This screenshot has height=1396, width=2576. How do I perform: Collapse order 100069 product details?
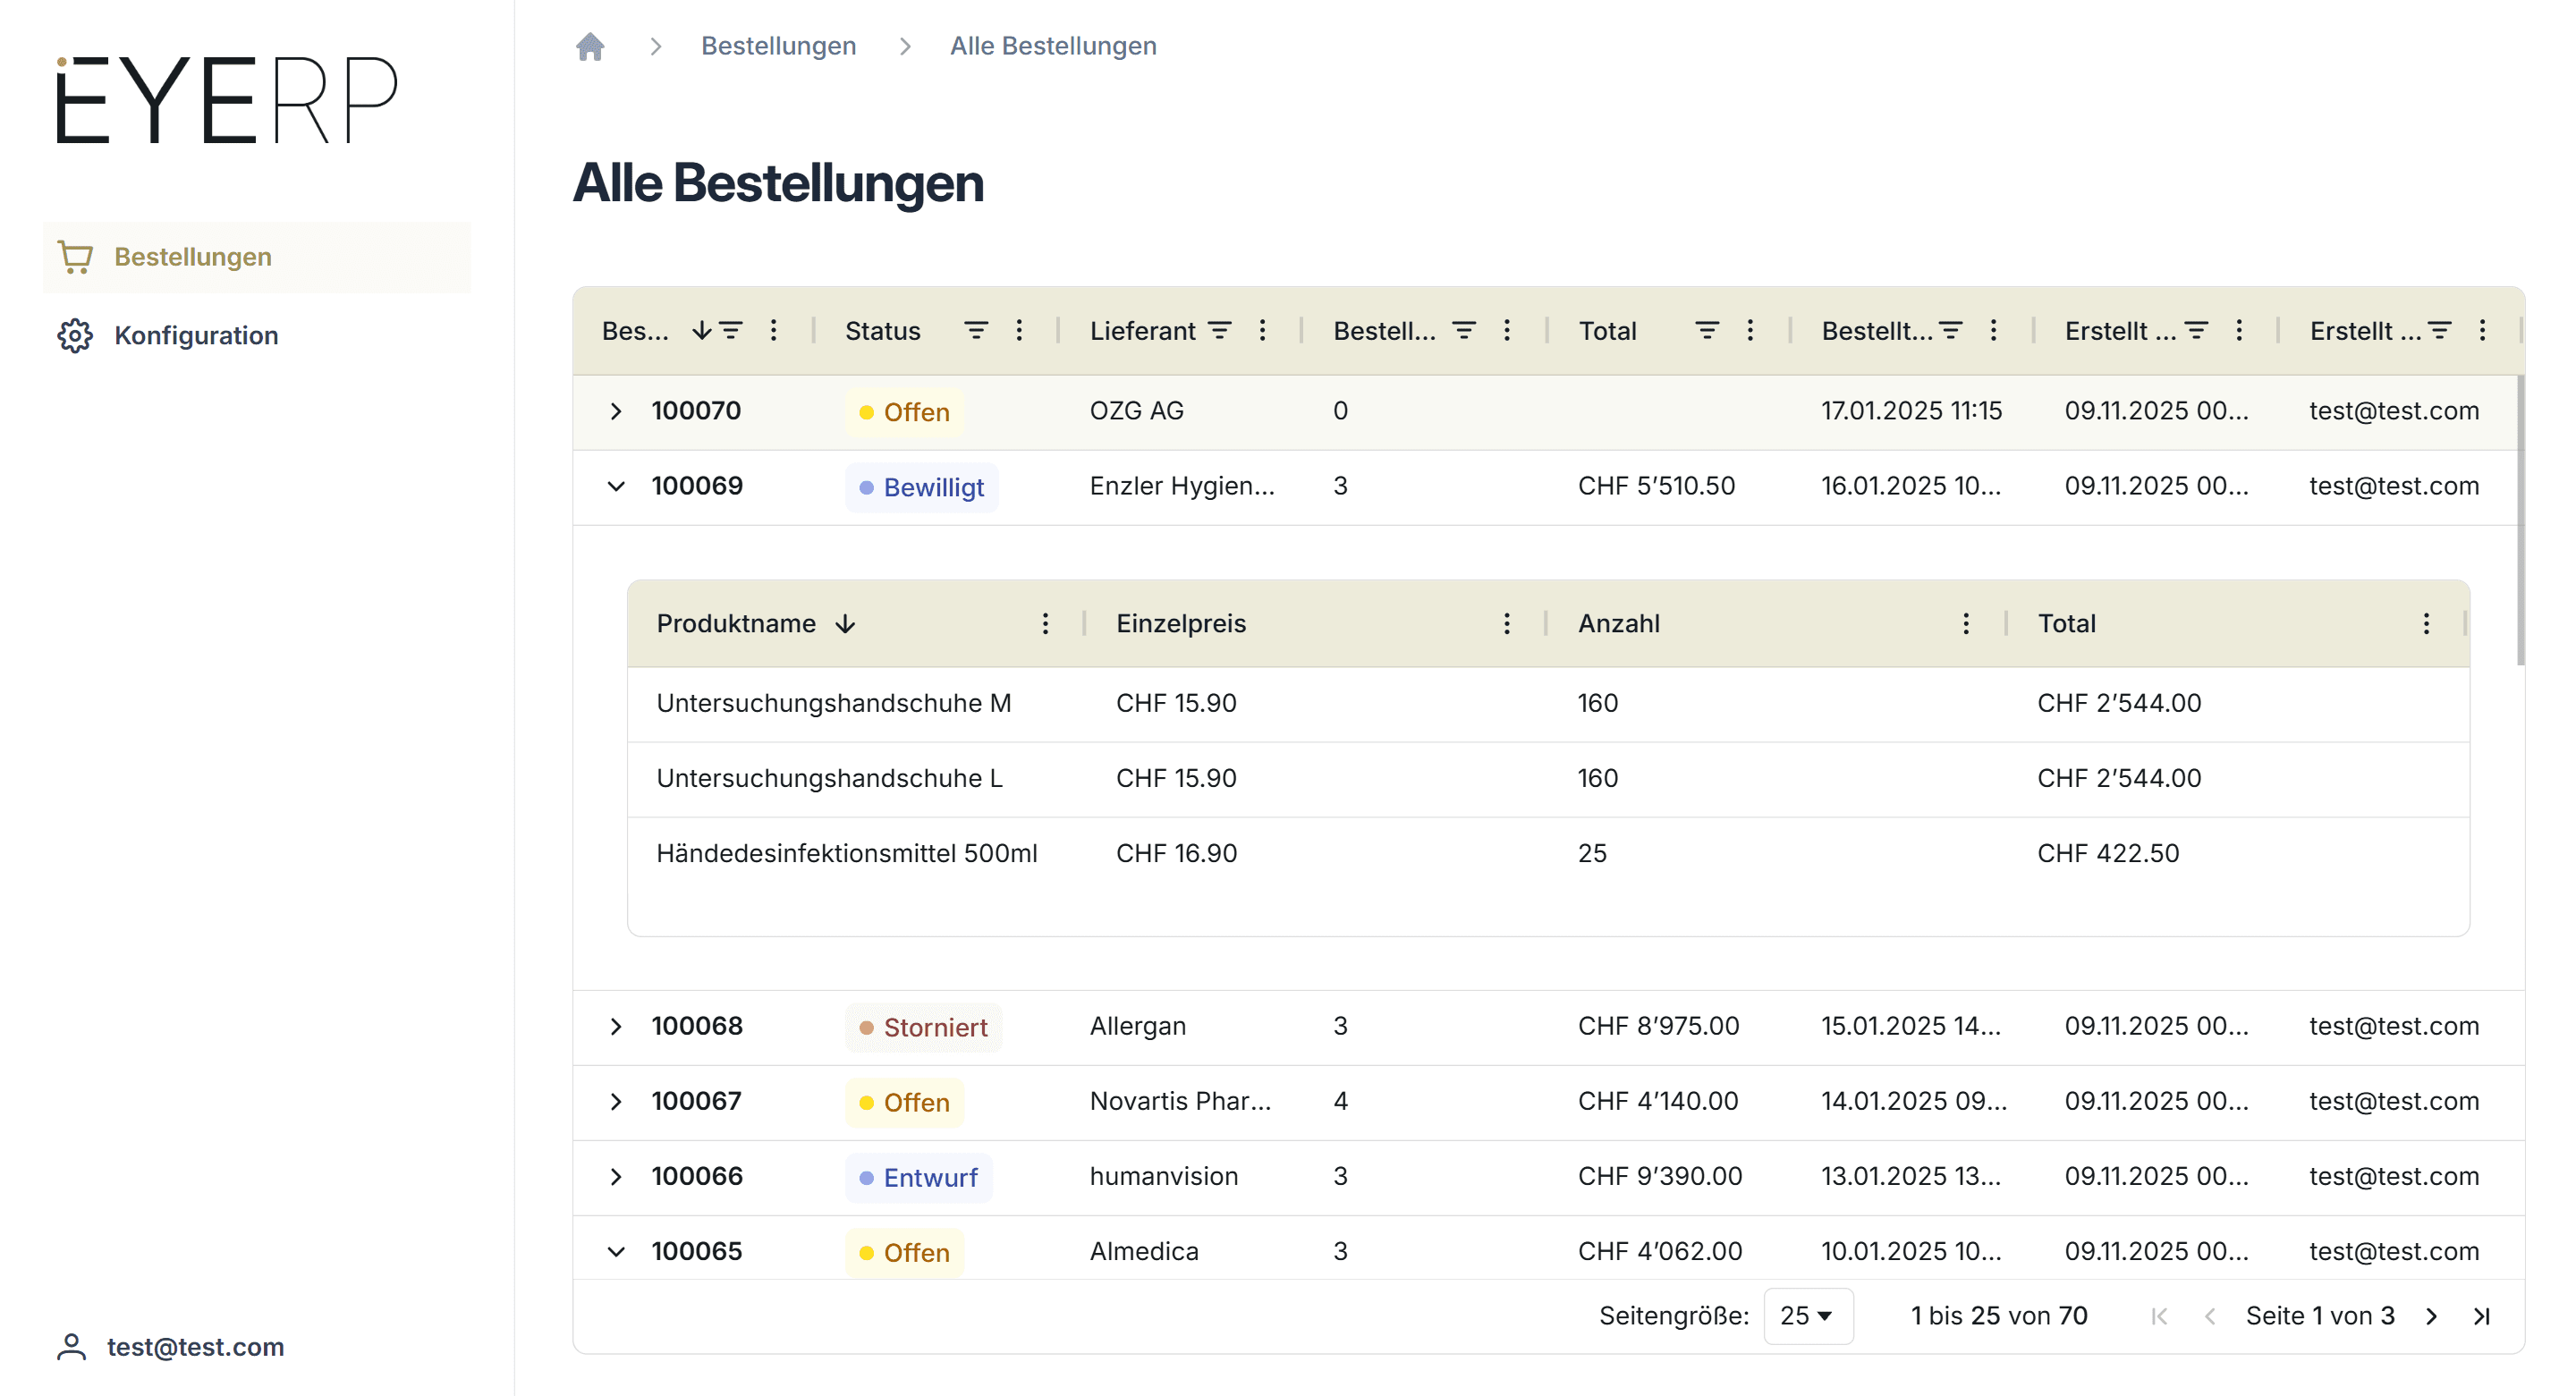click(616, 487)
